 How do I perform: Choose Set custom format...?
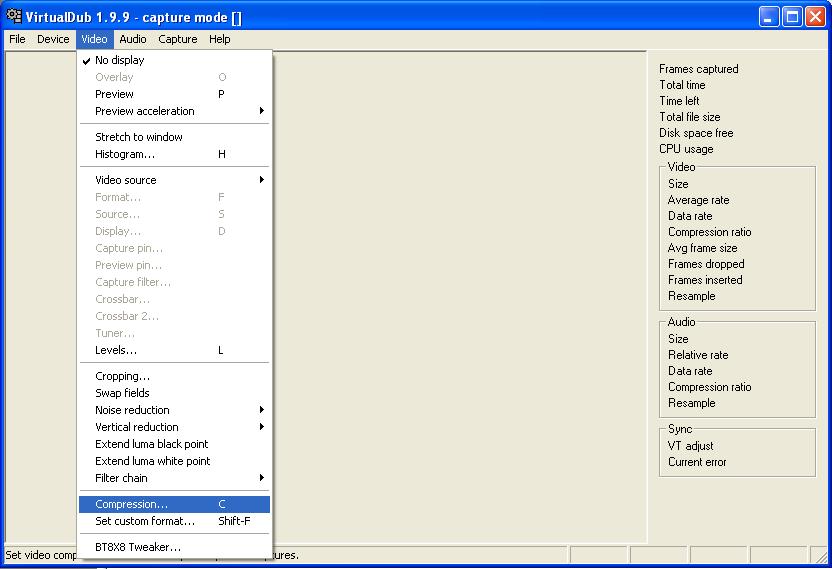click(x=175, y=521)
